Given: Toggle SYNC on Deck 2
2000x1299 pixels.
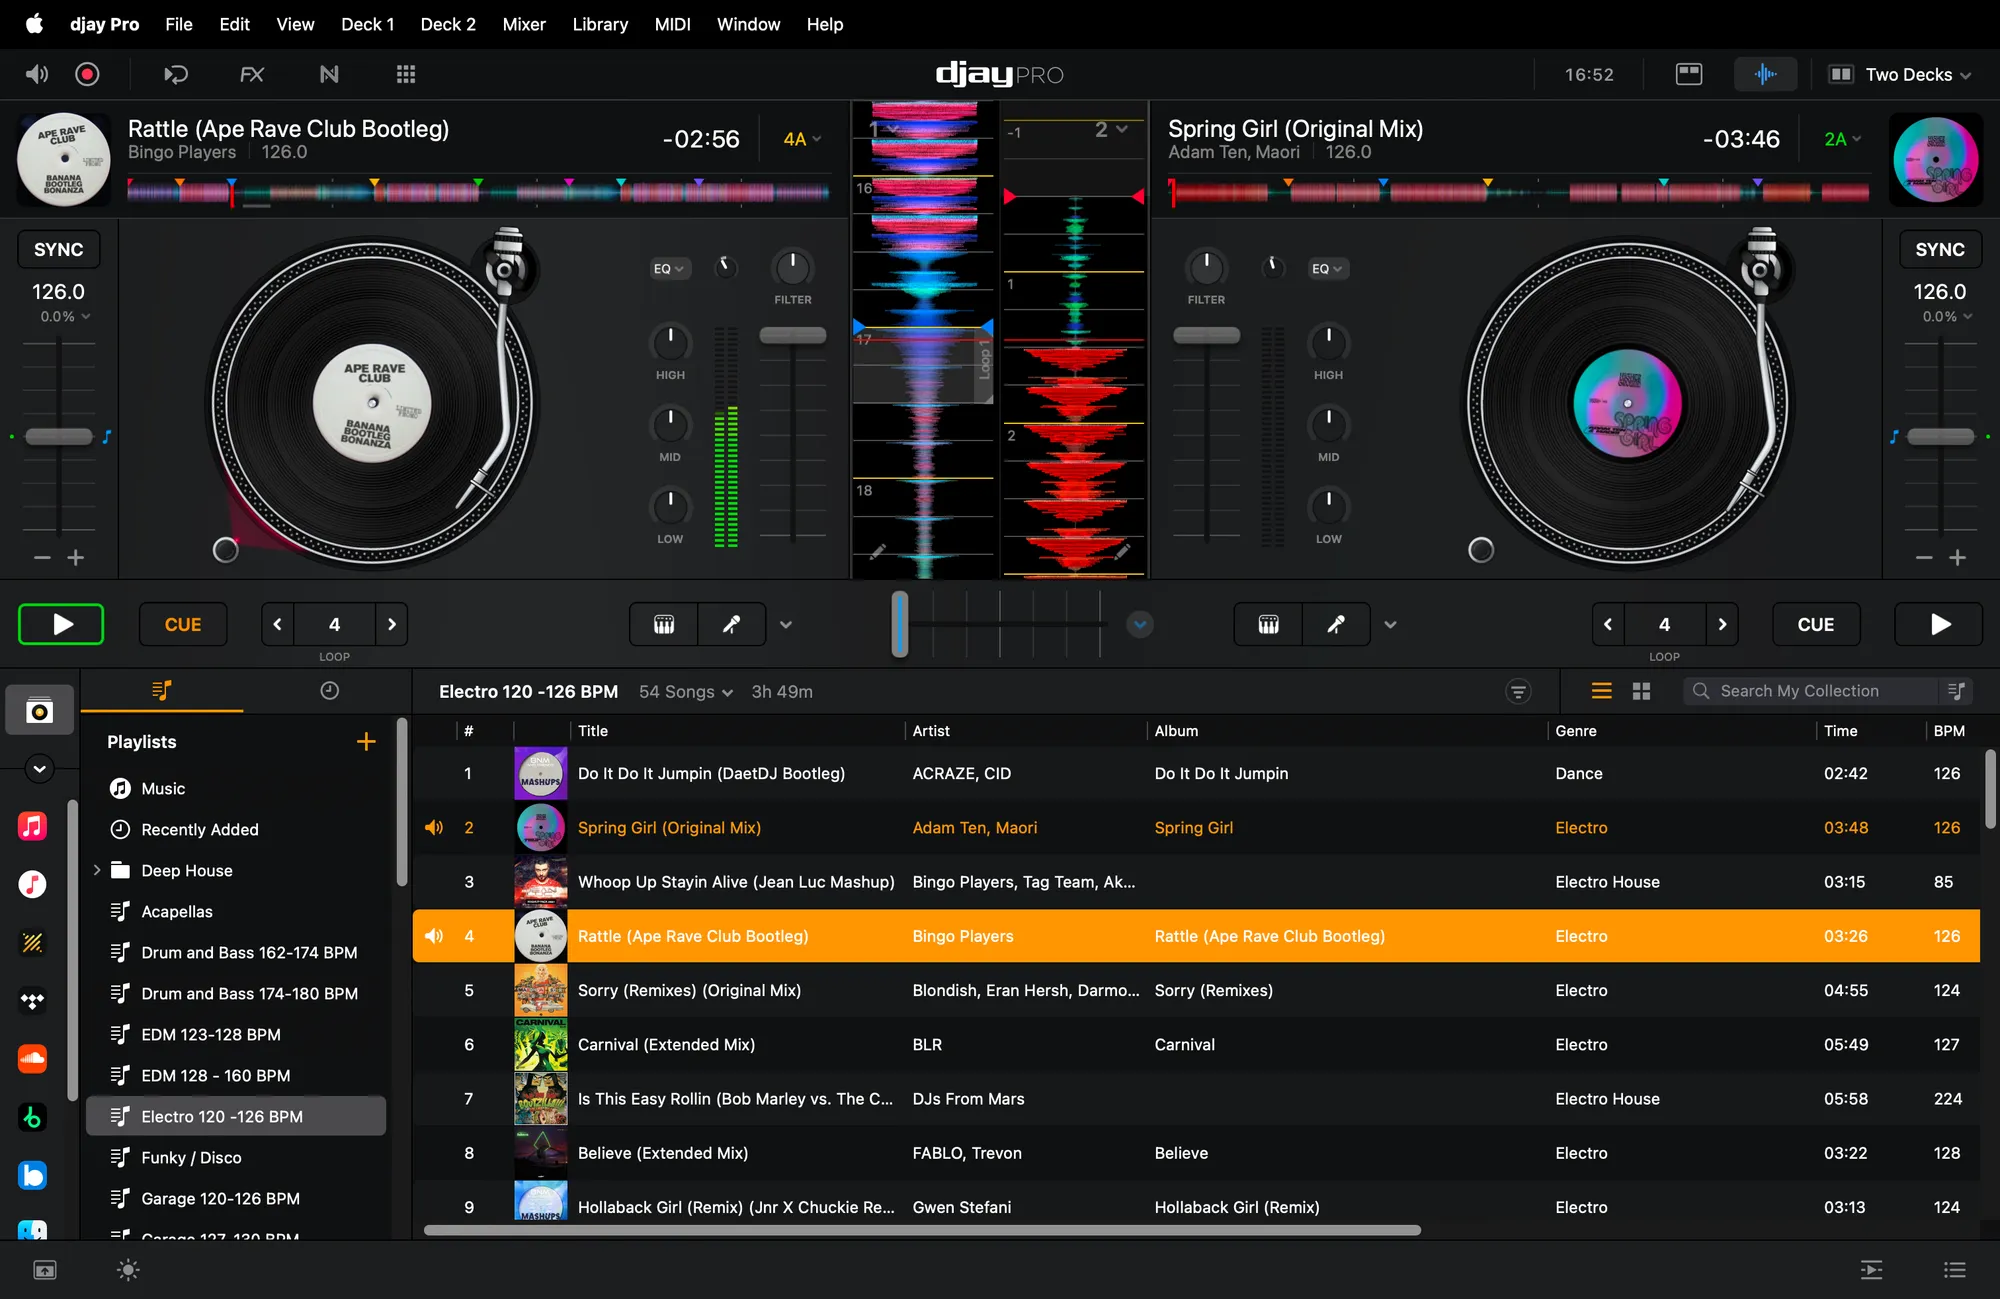Looking at the screenshot, I should [x=1939, y=249].
